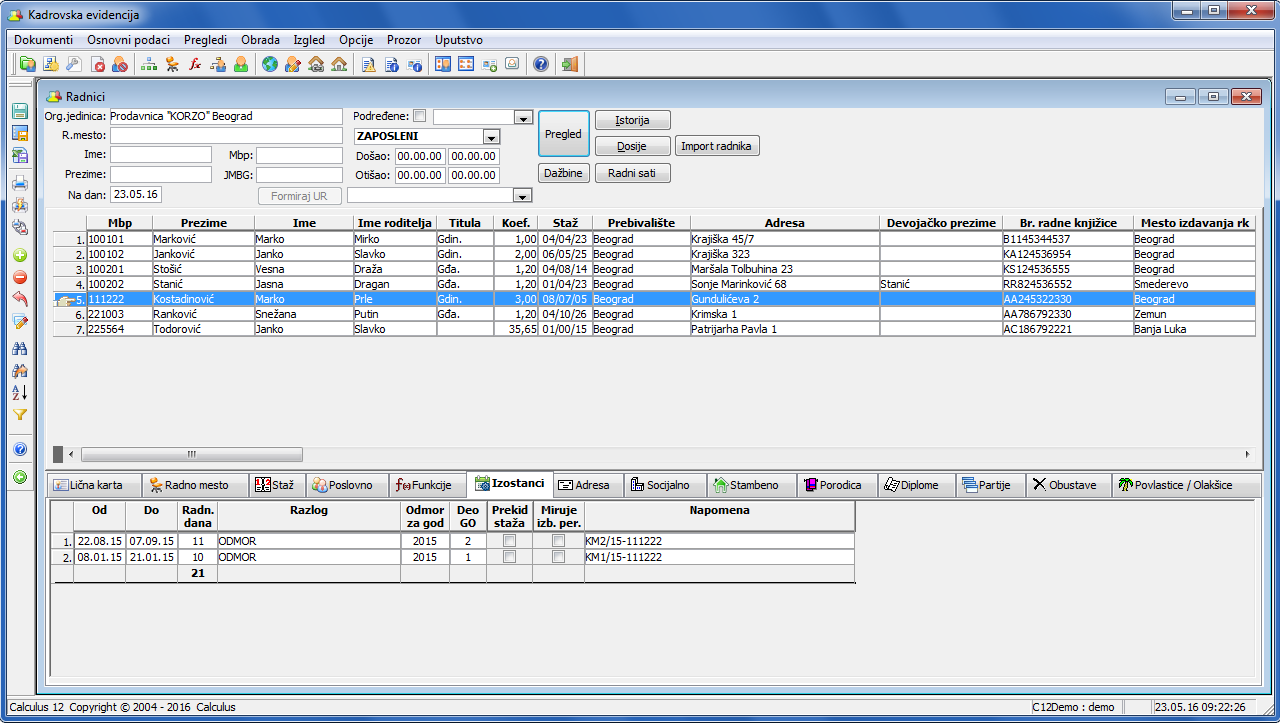Click the right arrow of the workers table scrollbar
1280x723 pixels.
tap(1246, 454)
